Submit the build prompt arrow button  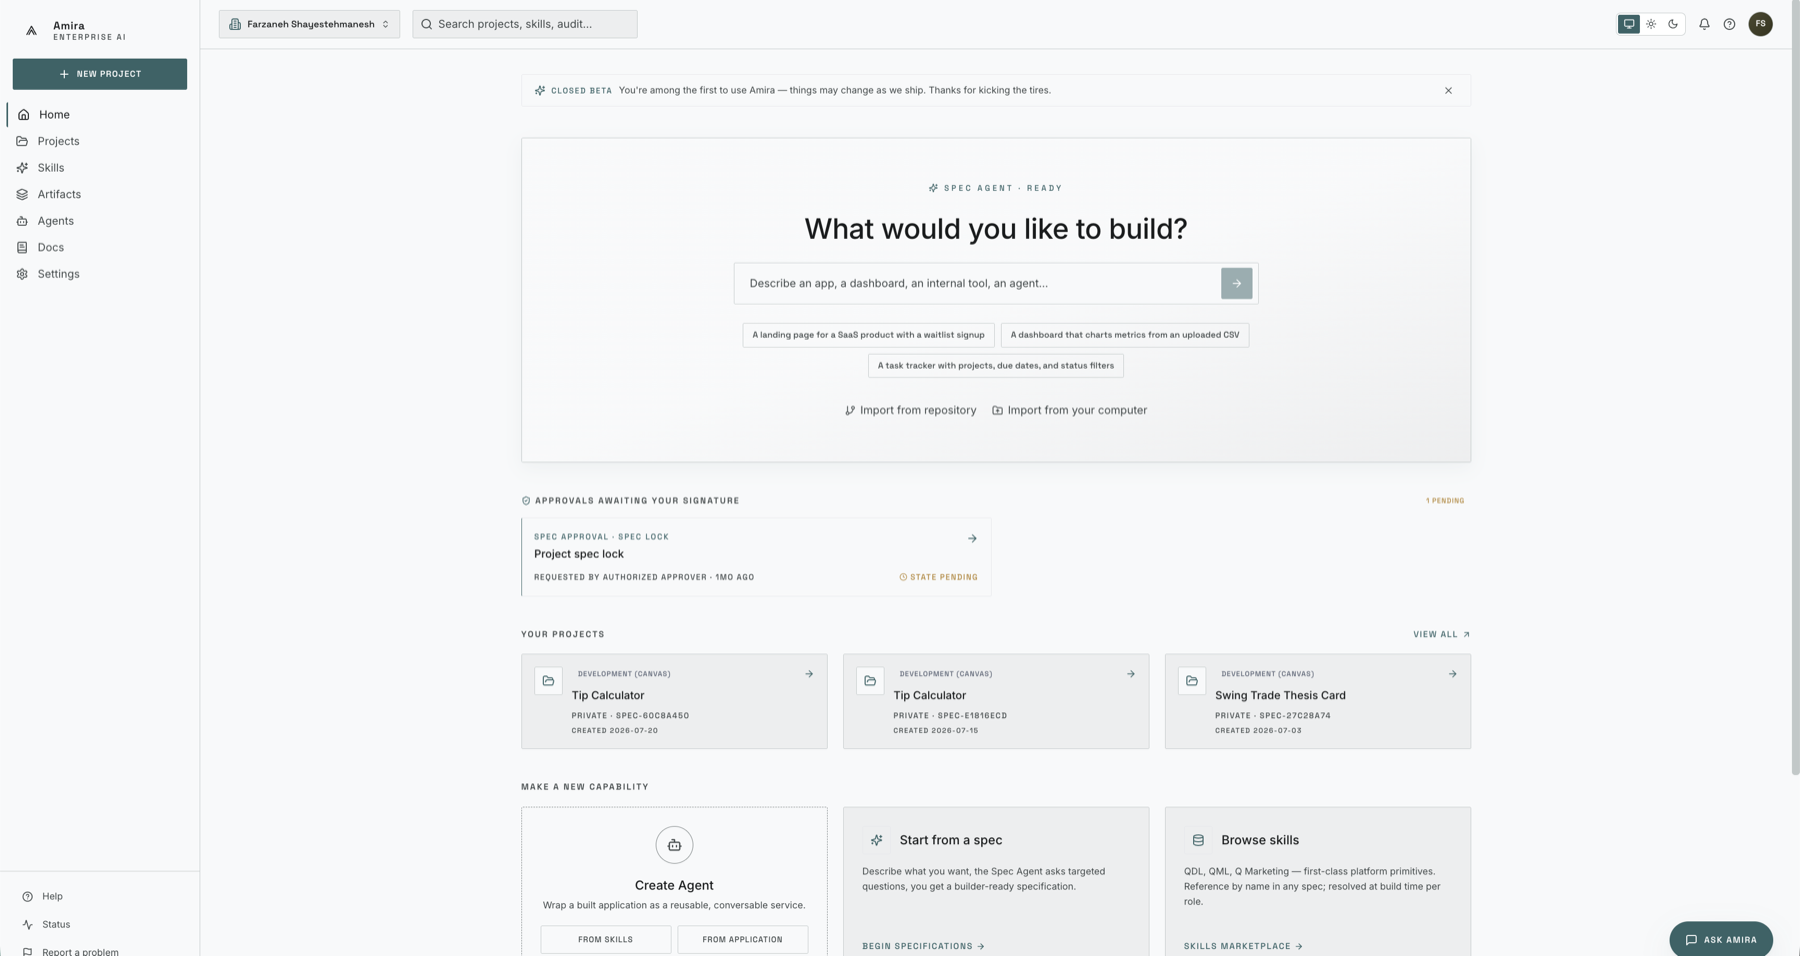[x=1236, y=284]
